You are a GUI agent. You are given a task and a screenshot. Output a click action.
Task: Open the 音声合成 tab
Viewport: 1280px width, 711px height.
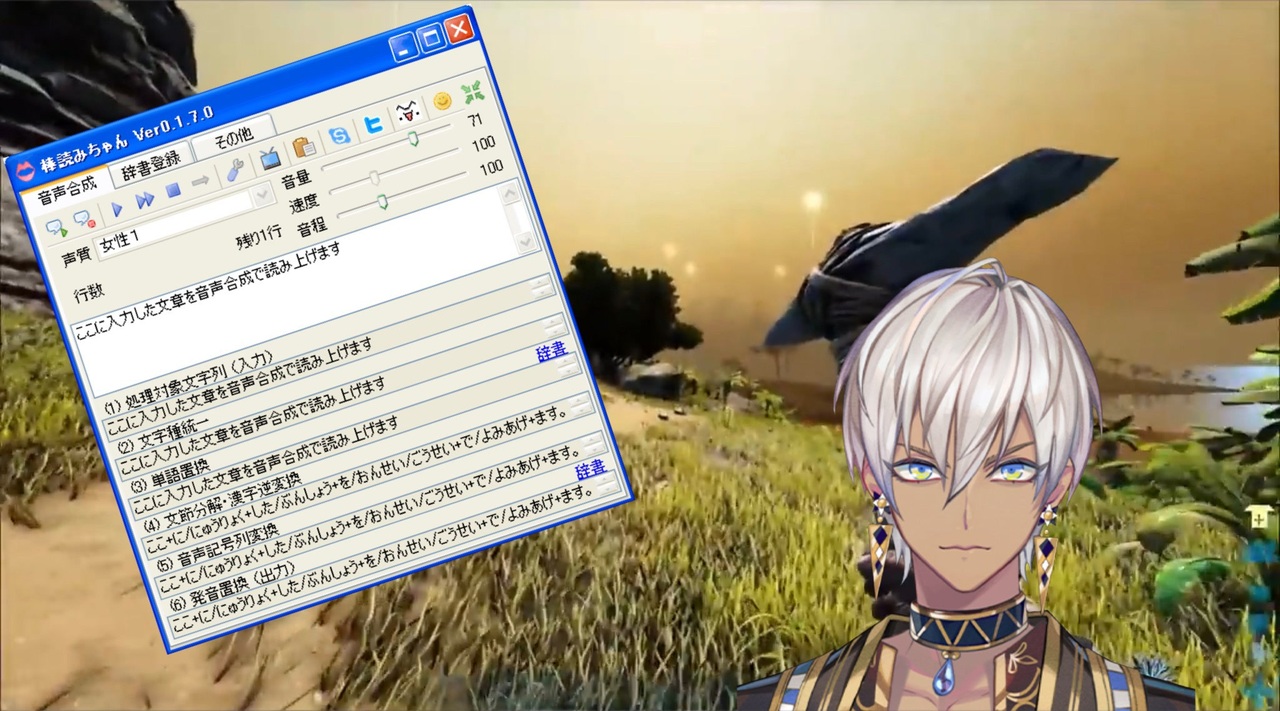click(x=67, y=189)
